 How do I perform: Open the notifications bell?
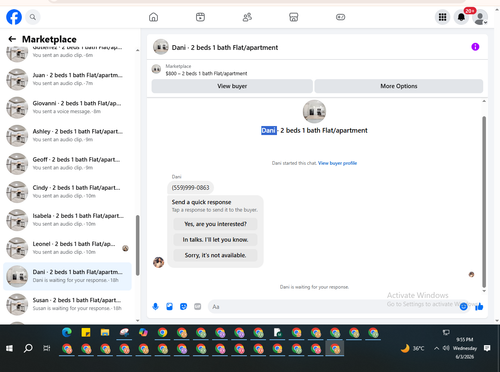point(461,17)
